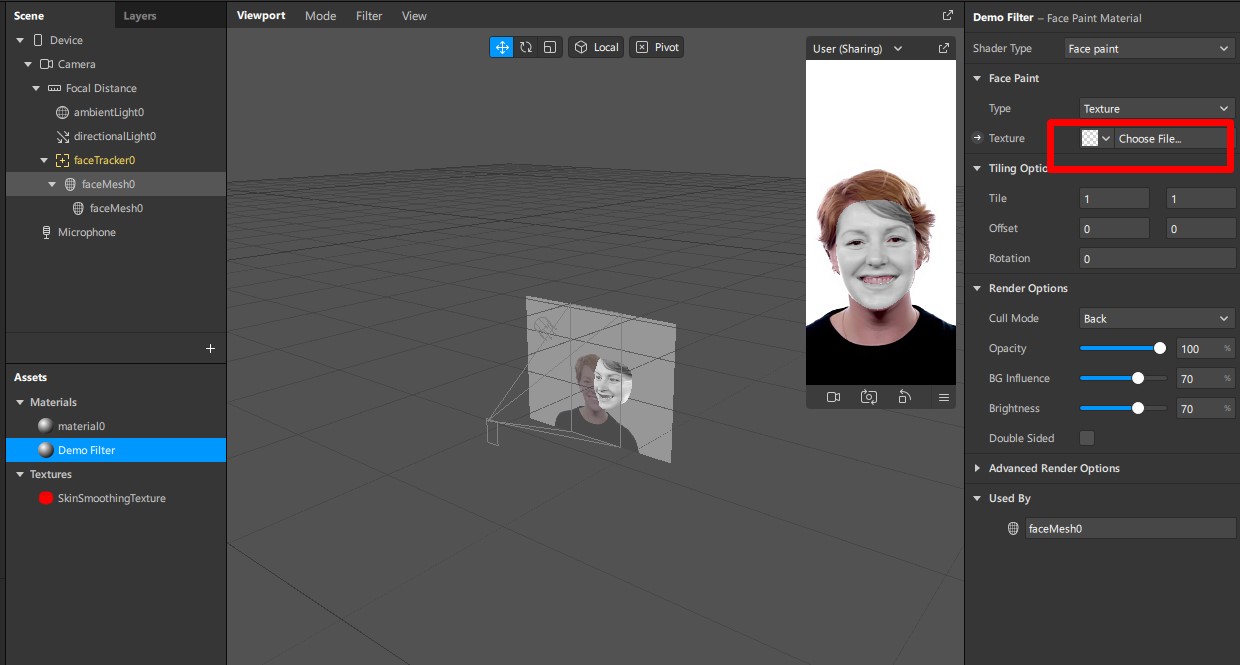Open the Cull Mode dropdown
The width and height of the screenshot is (1240, 665).
click(x=1158, y=318)
